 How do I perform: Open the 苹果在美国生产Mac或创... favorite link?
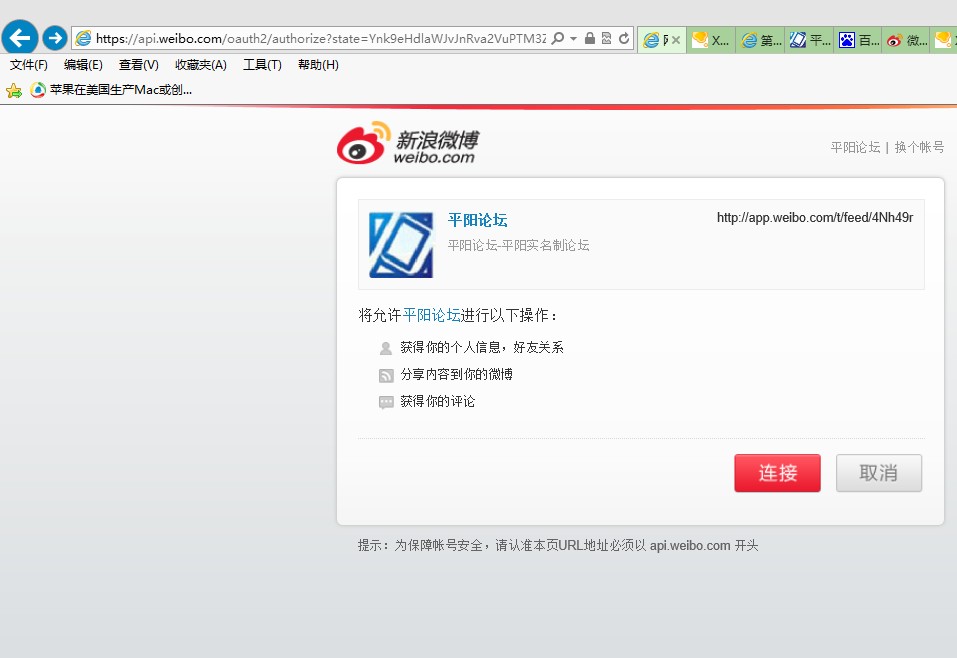coord(111,90)
